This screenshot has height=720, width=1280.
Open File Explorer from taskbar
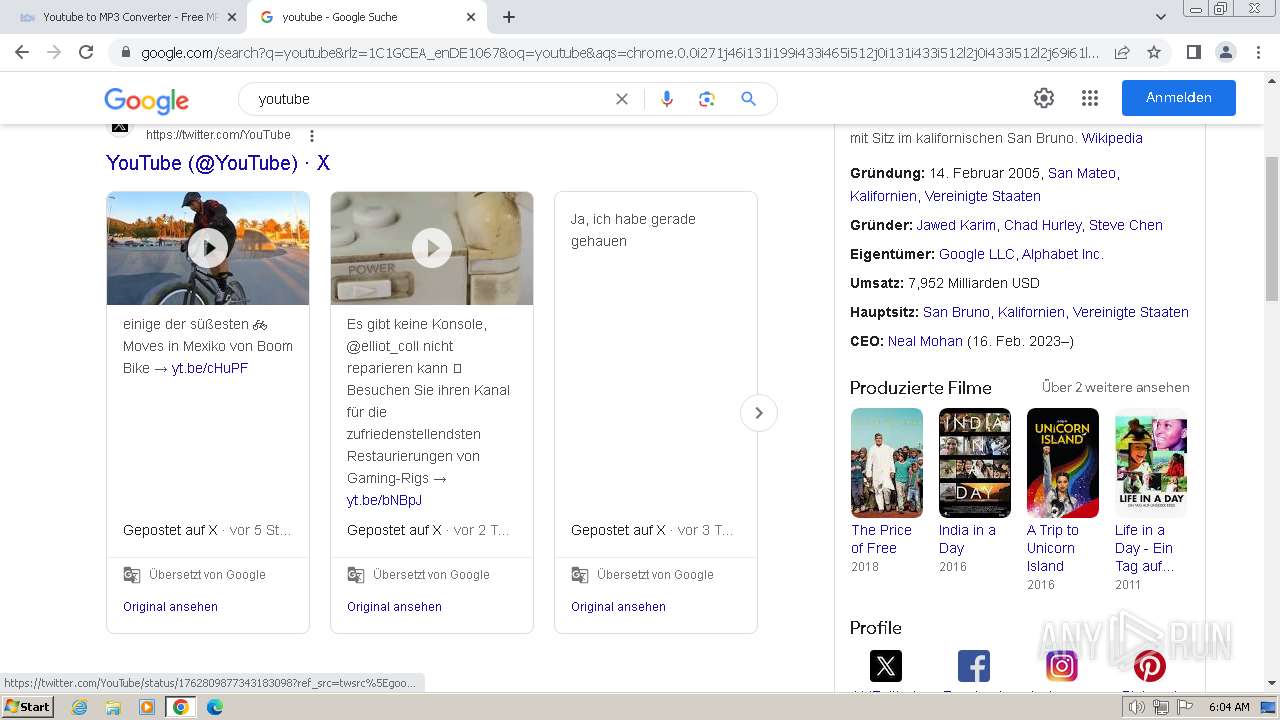[113, 707]
